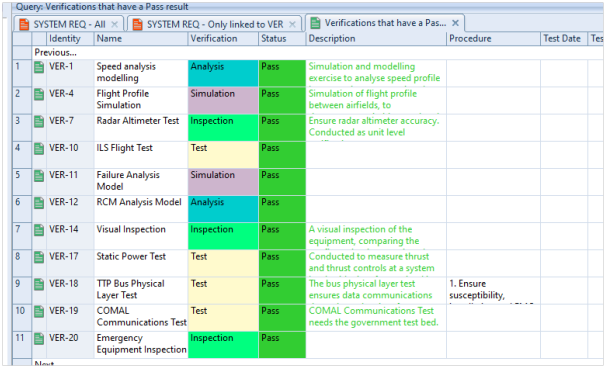
Task: Click the document icon for VER-12 row
Action: pos(39,203)
